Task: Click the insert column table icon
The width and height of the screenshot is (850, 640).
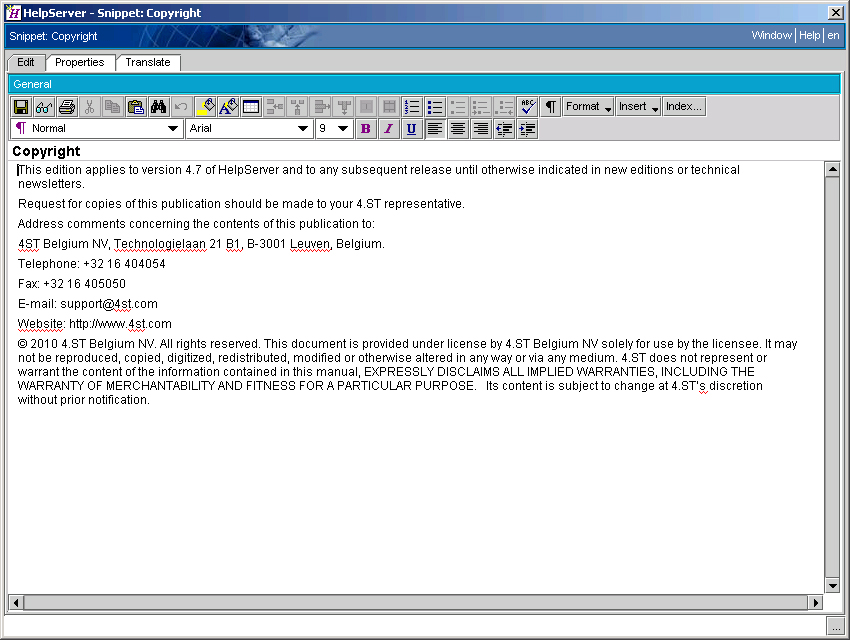Action: pos(297,107)
